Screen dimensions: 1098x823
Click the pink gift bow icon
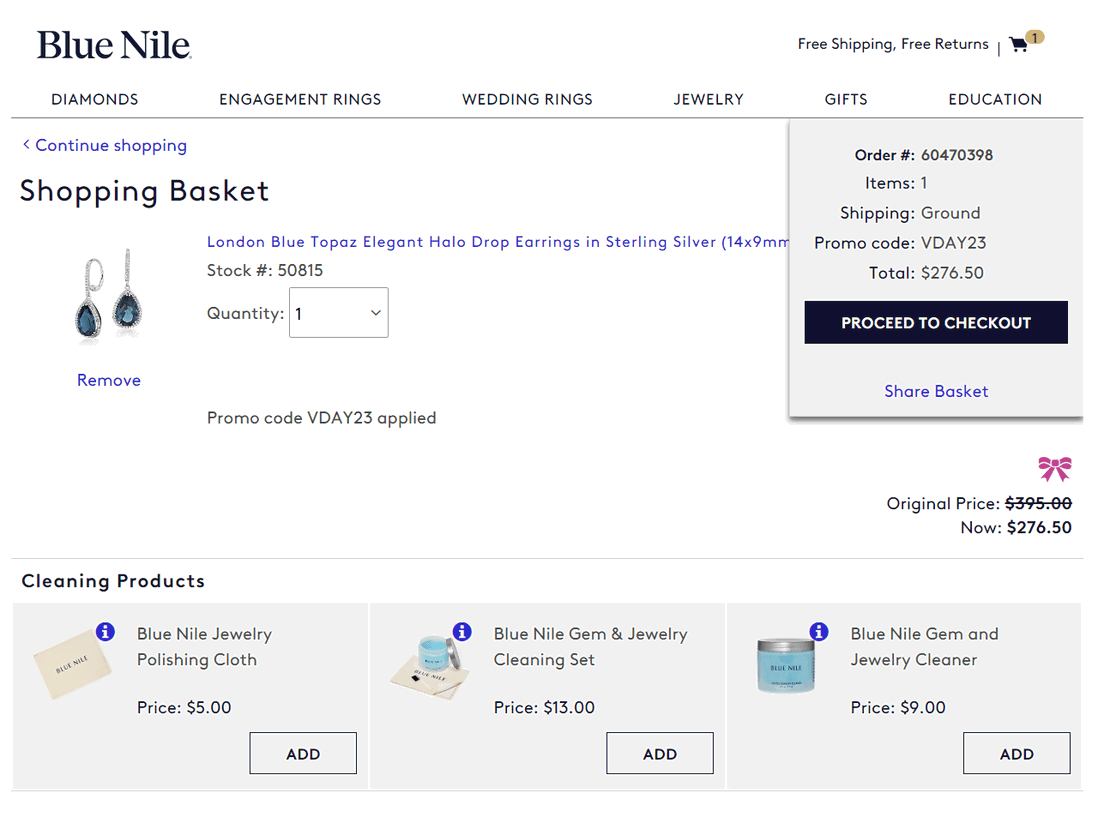point(1055,468)
